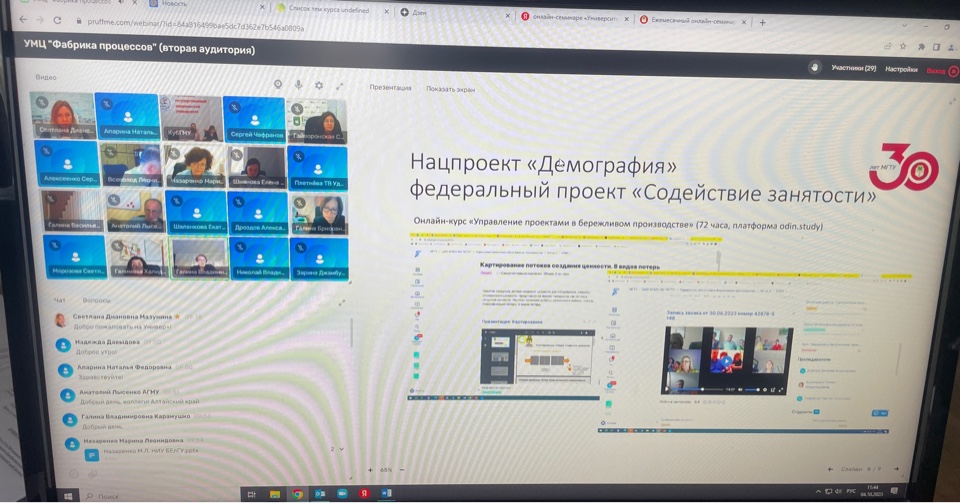This screenshot has height=503, width=960.
Task: Click the muted mic icon on Галина Брюхан... tile
Action: [x=300, y=203]
